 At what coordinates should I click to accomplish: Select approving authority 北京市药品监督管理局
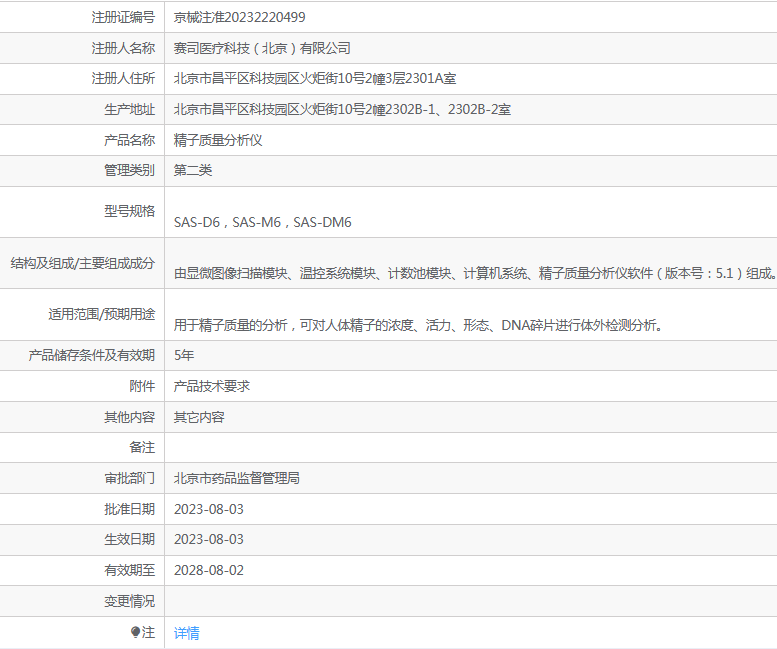pos(236,478)
